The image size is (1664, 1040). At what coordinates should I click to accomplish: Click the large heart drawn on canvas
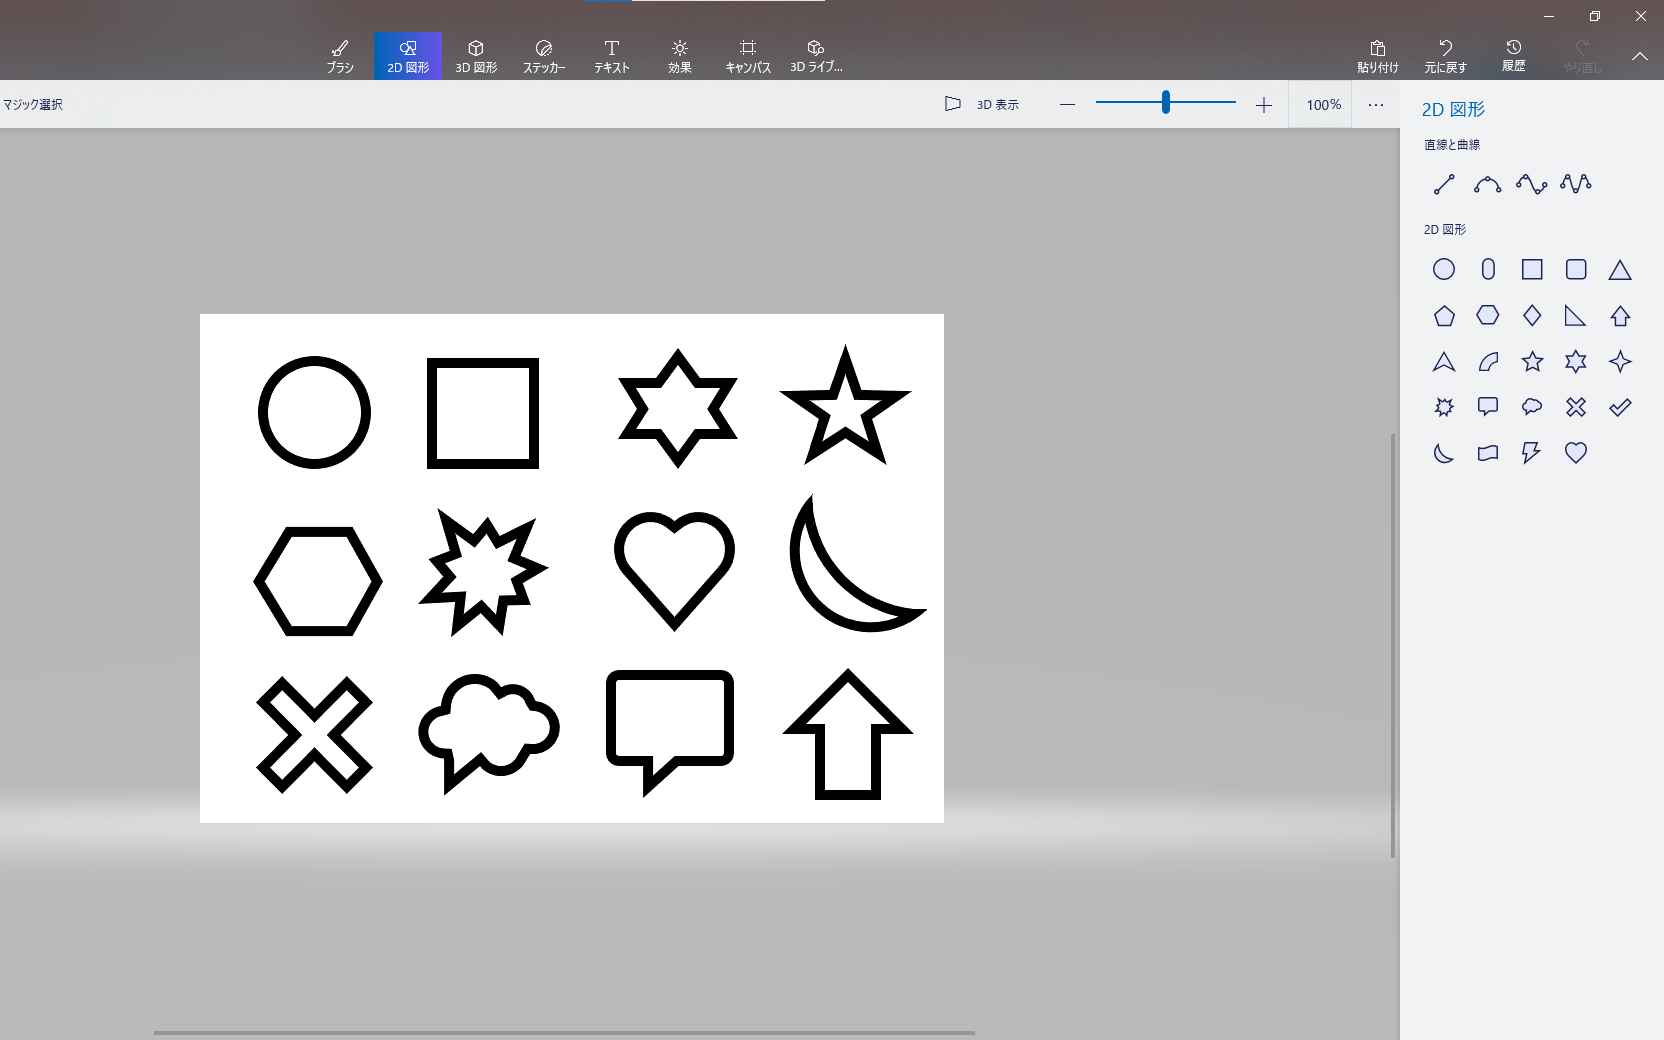pos(674,570)
